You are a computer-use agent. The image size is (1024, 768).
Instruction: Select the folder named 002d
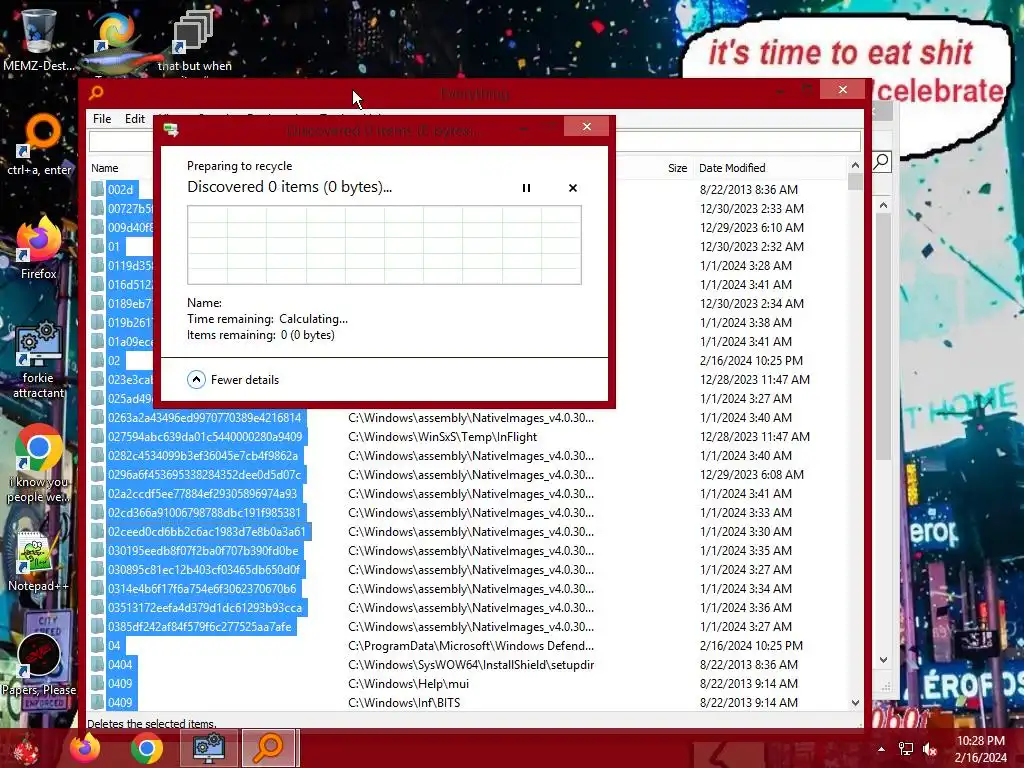coord(121,189)
